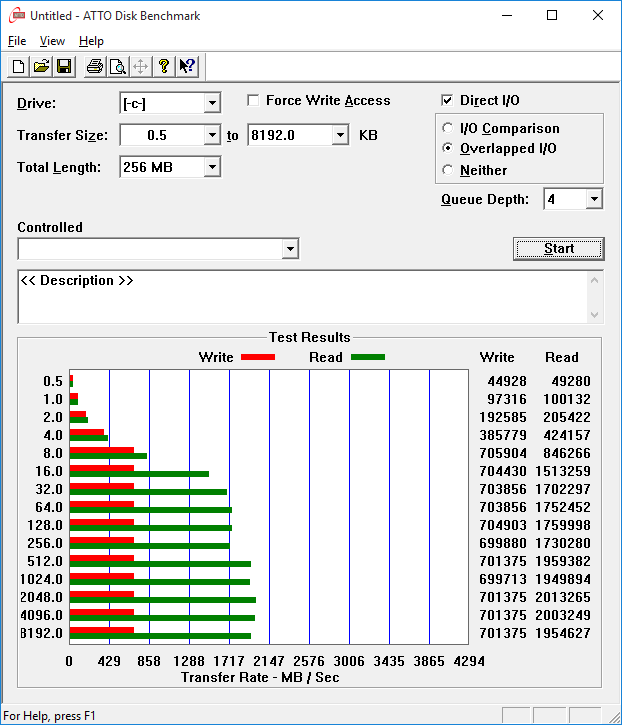Screen dimensions: 622x725
Task: Open the Help menu
Action: [x=91, y=41]
